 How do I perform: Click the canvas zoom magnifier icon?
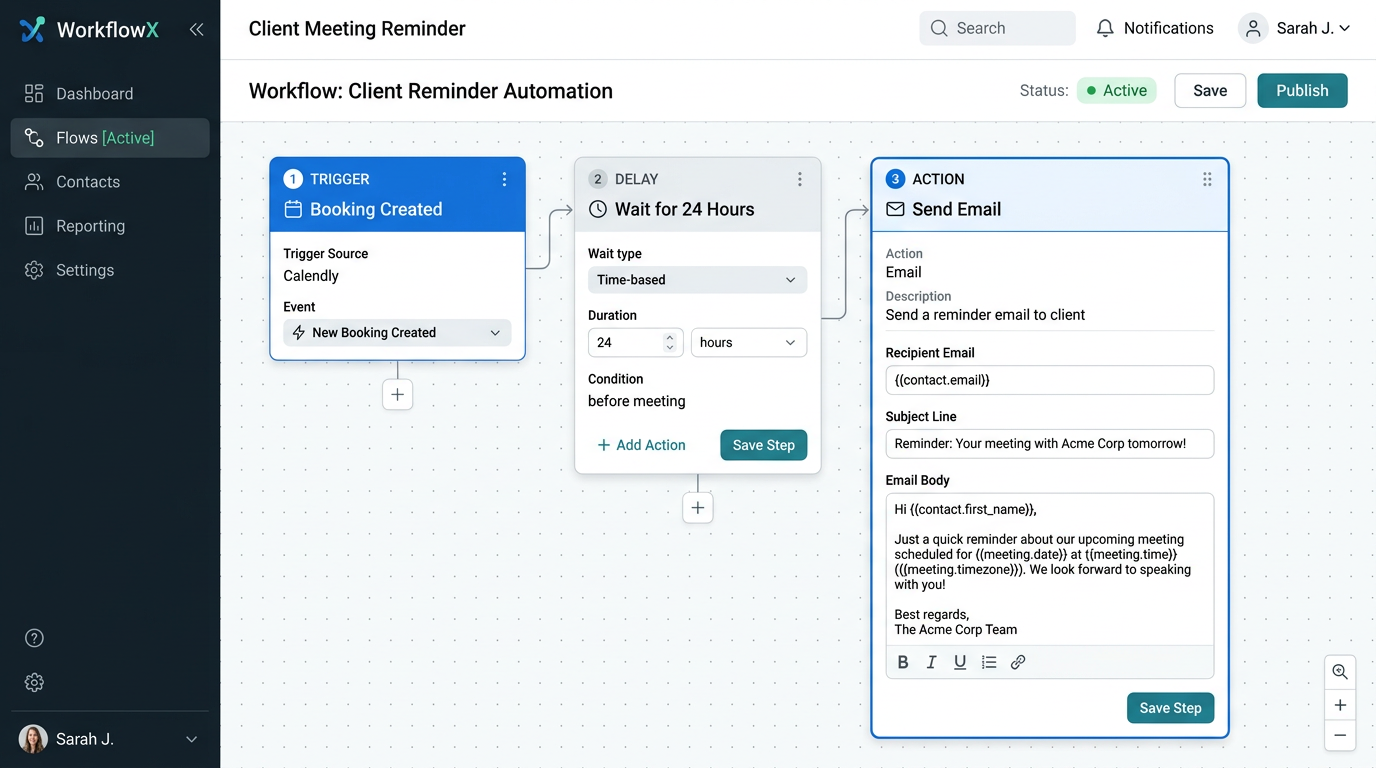(x=1340, y=672)
